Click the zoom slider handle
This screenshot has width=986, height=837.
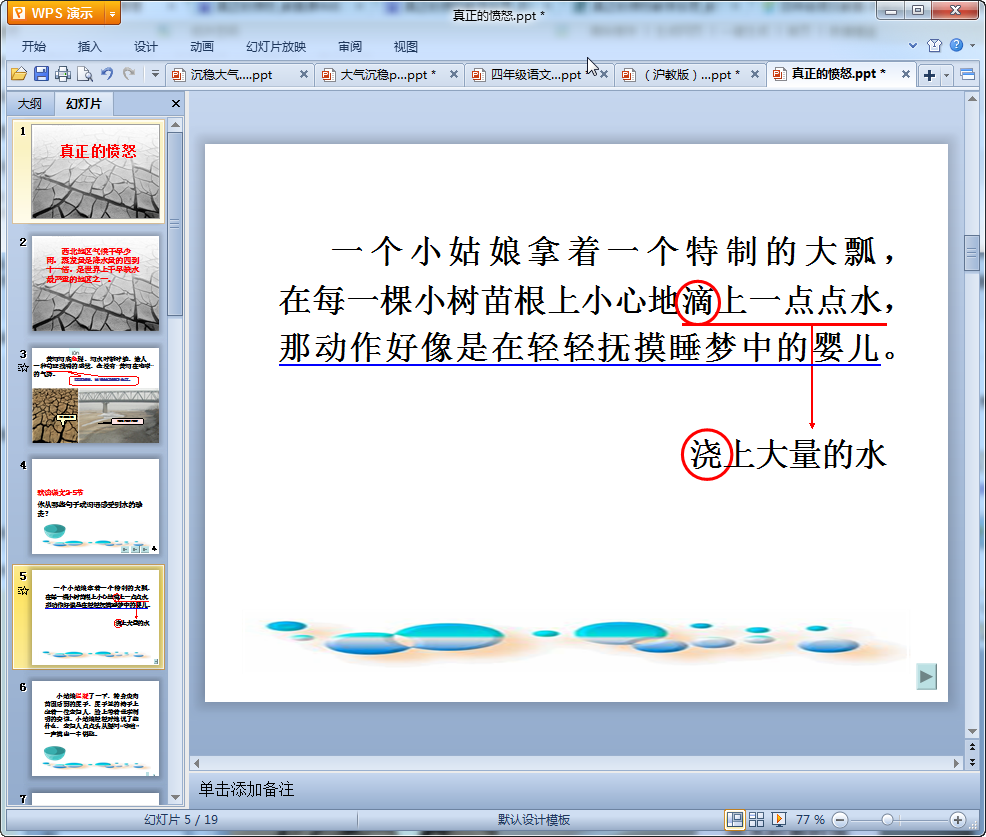[887, 820]
